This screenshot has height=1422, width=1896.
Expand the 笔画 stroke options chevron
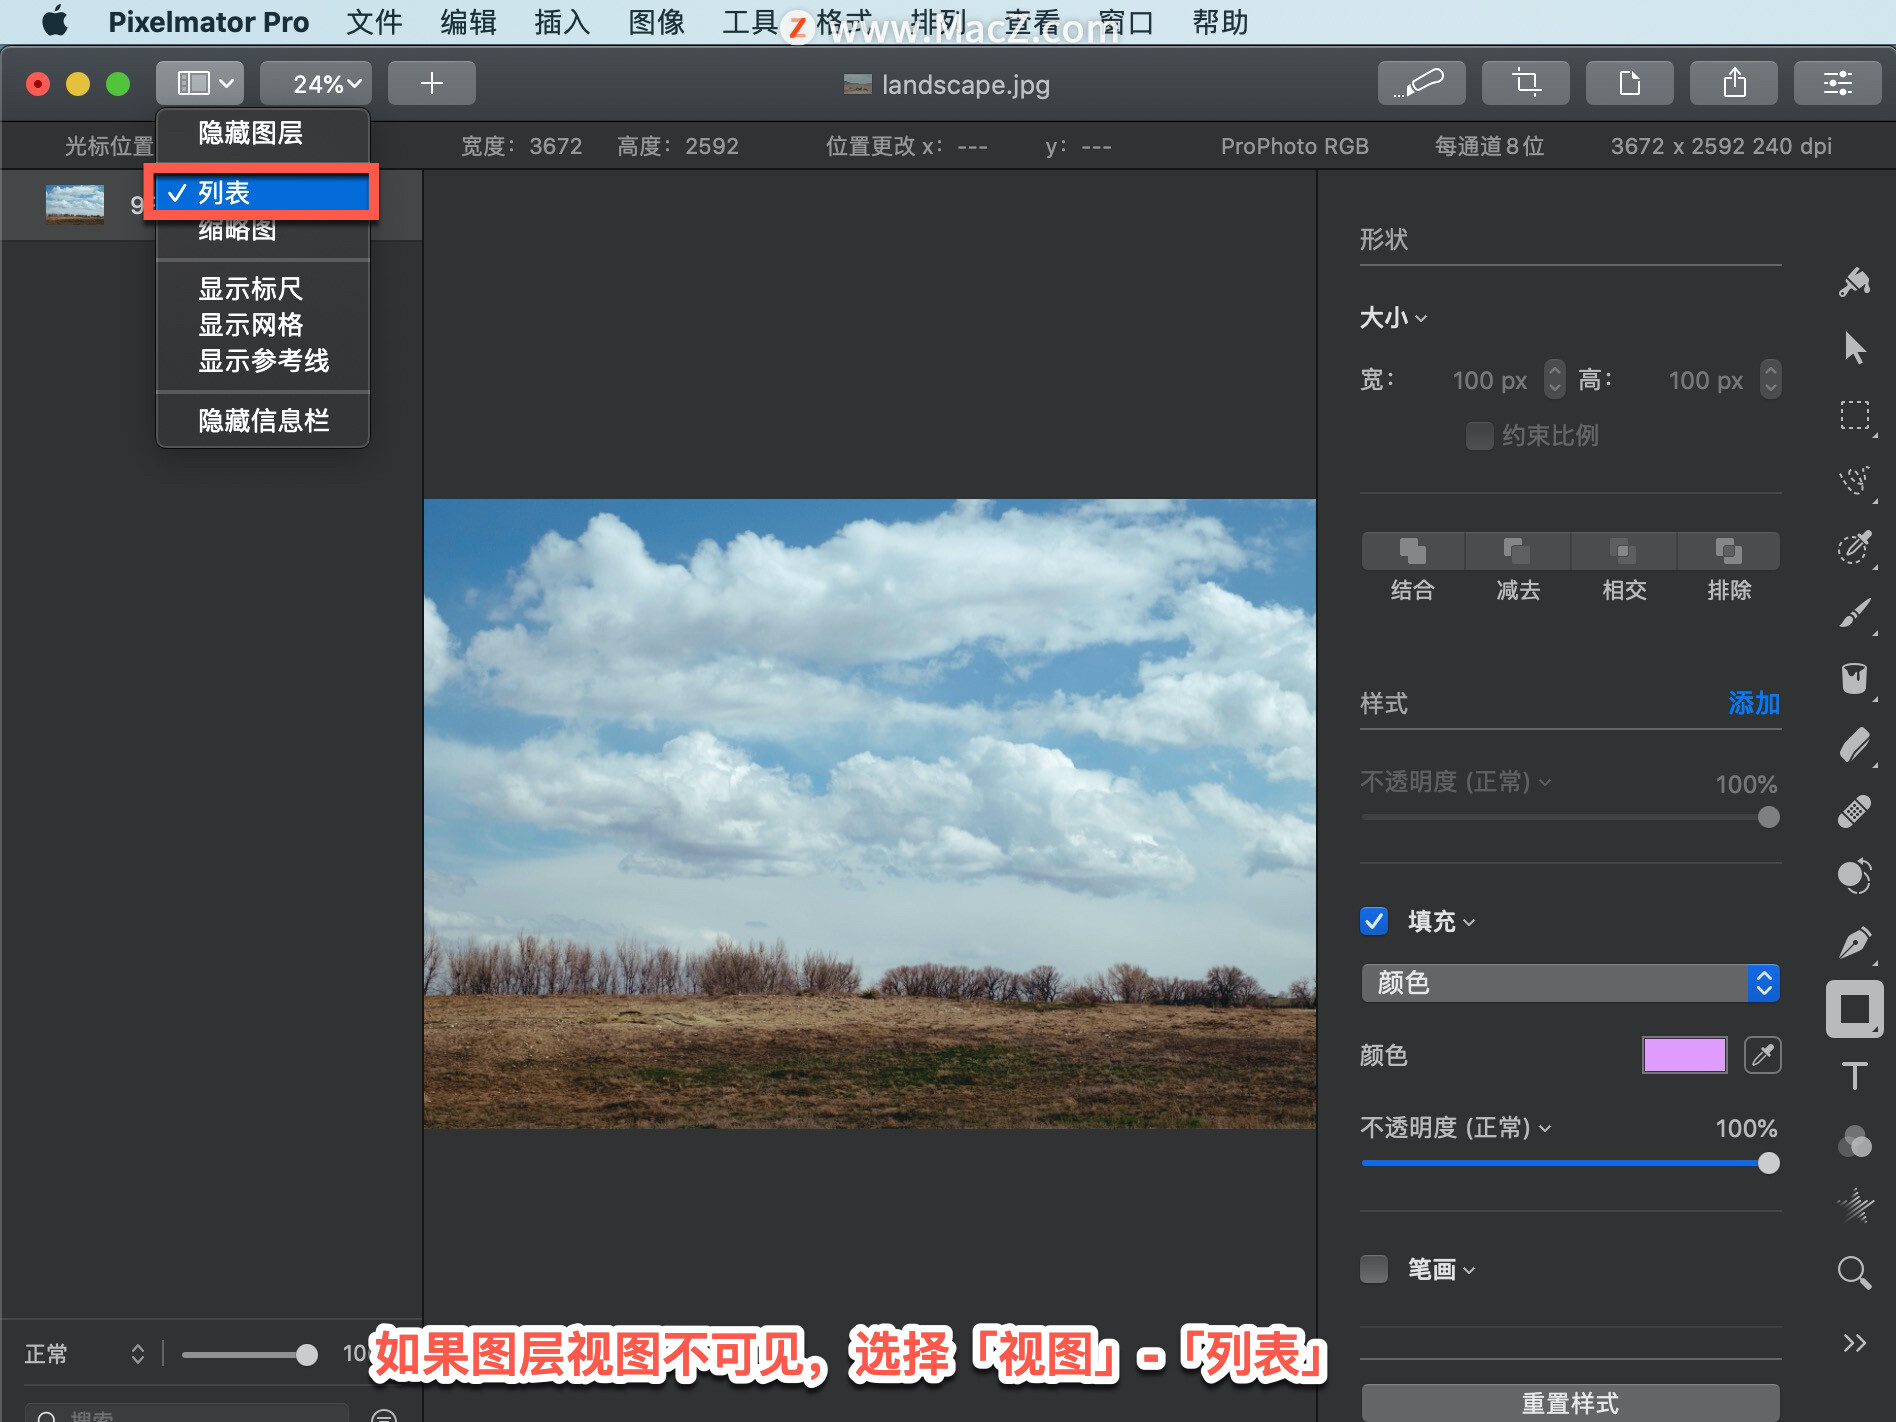click(1469, 1270)
